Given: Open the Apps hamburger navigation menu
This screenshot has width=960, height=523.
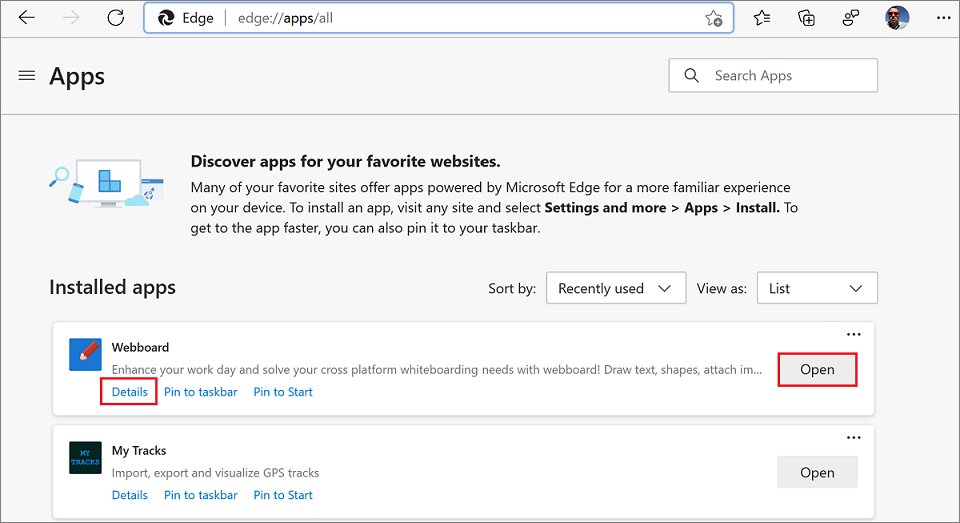Looking at the screenshot, I should (27, 75).
